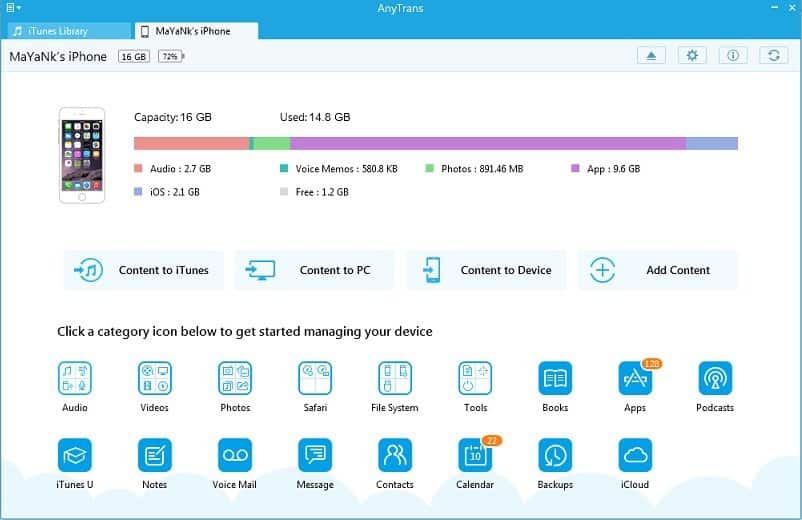Click the Content to PC button
The image size is (802, 520).
[x=315, y=270]
